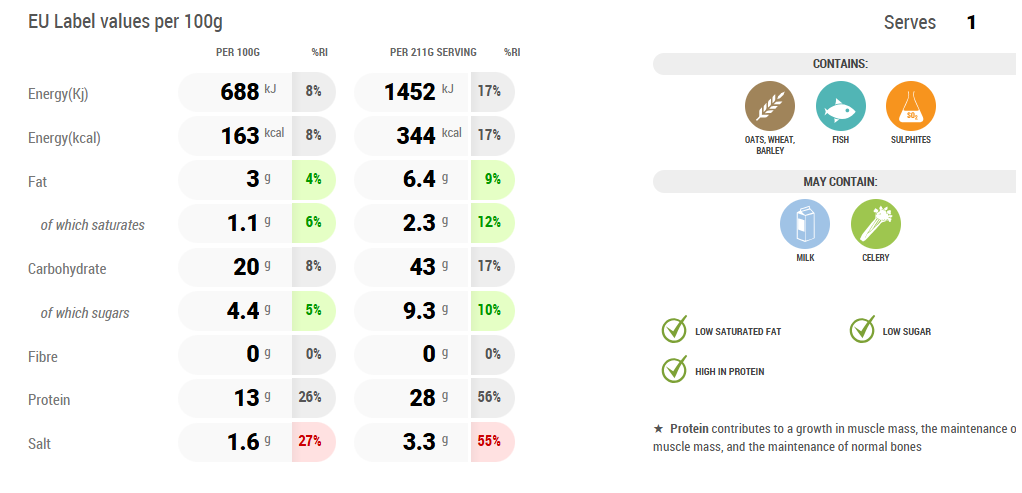Click the celery allergen icon
Image resolution: width=1022 pixels, height=493 pixels.
(x=876, y=224)
